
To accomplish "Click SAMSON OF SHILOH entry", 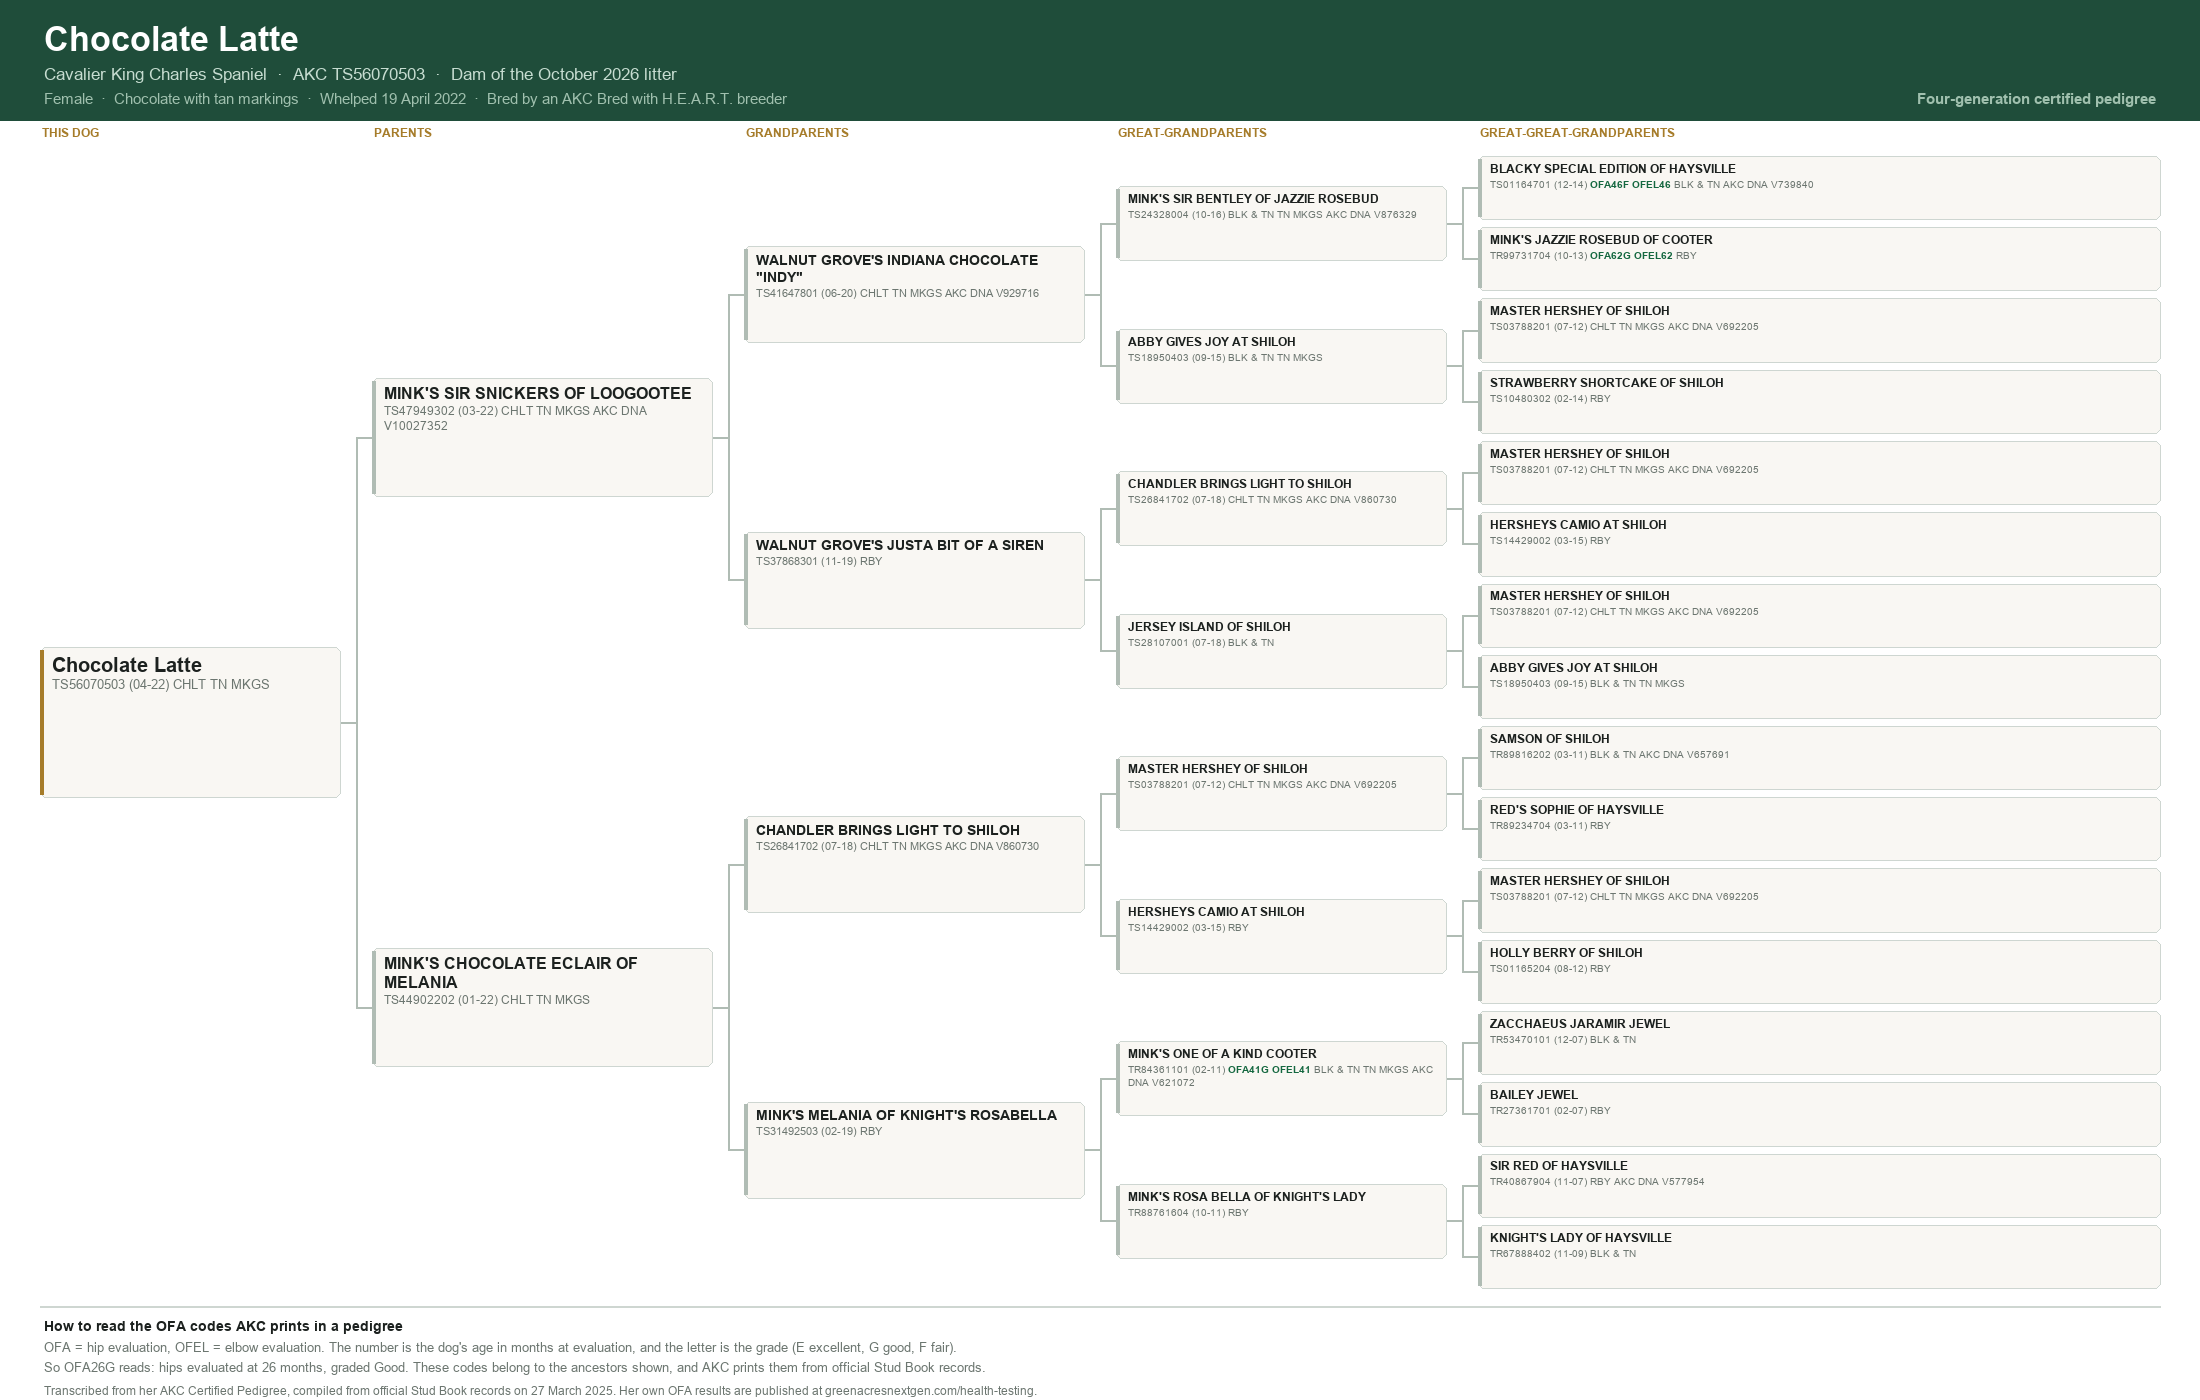I will [x=1819, y=758].
